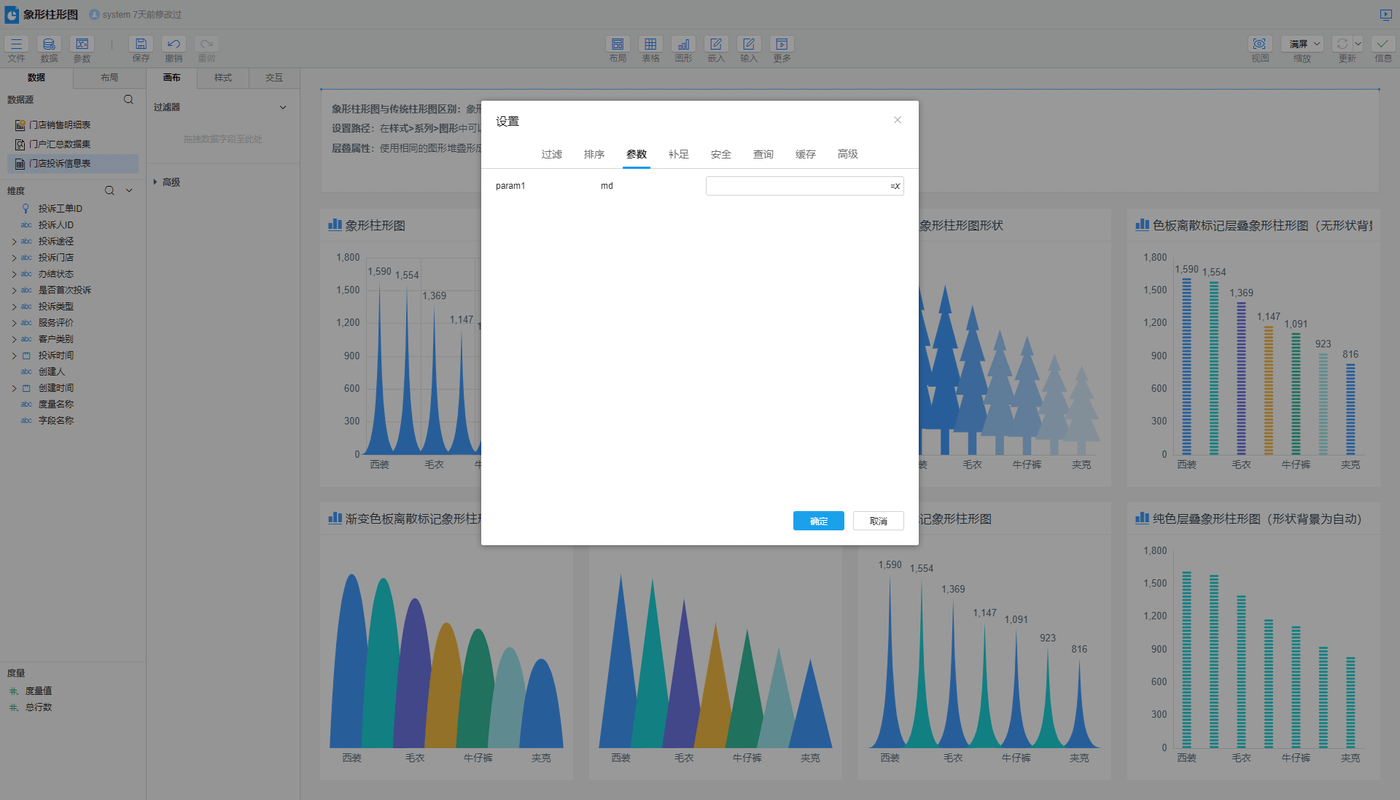Click the 取消 cancel button
This screenshot has height=800, width=1400.
tap(878, 521)
